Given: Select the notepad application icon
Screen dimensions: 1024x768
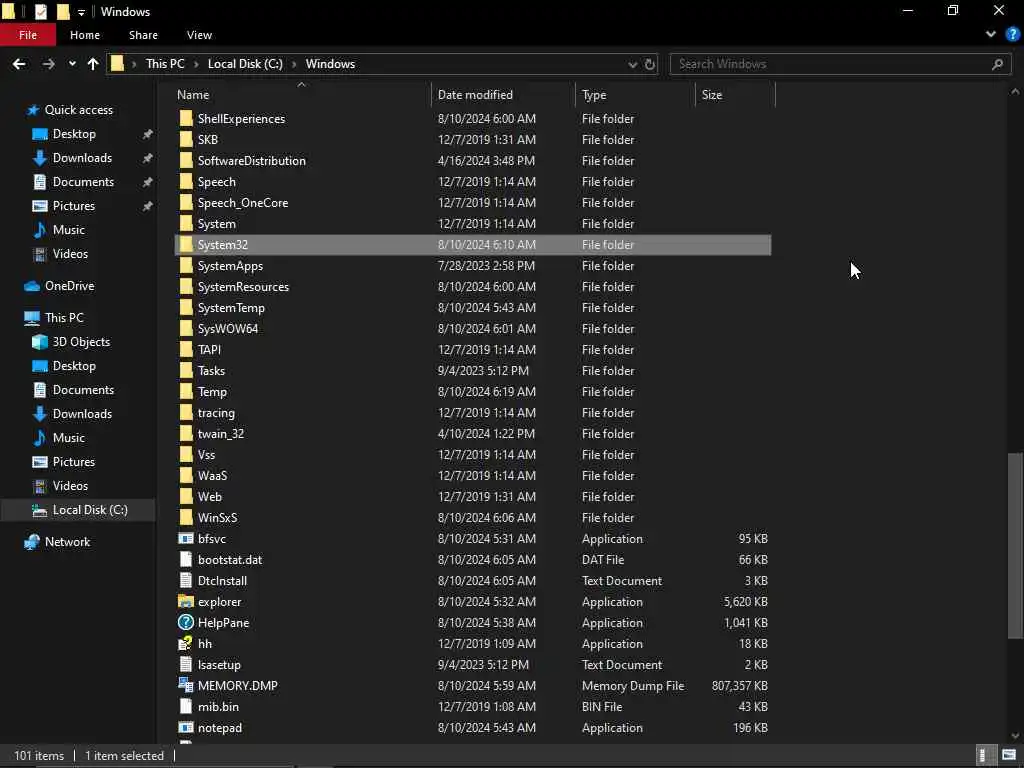Looking at the screenshot, I should [186, 728].
